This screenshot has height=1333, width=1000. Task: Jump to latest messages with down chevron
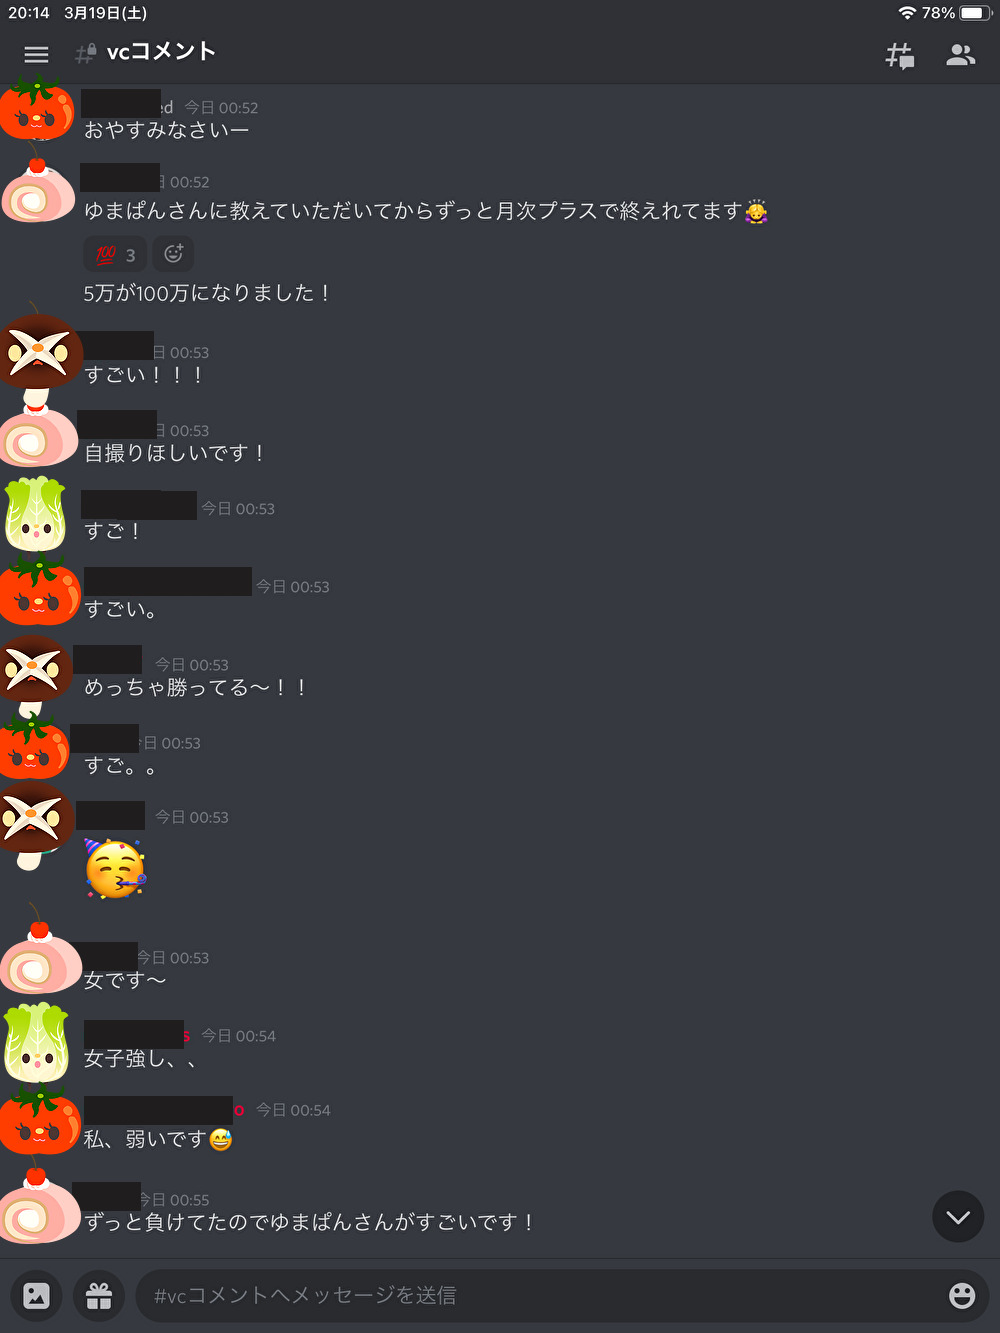(958, 1217)
